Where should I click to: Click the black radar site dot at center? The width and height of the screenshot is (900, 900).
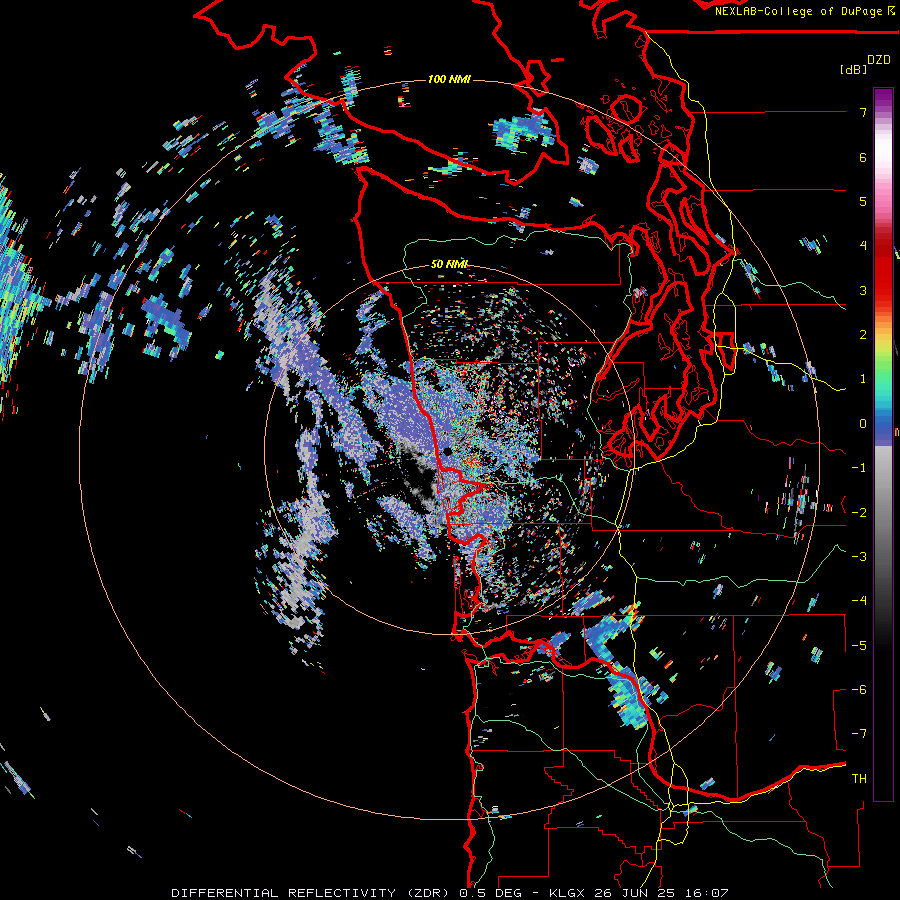[447, 452]
